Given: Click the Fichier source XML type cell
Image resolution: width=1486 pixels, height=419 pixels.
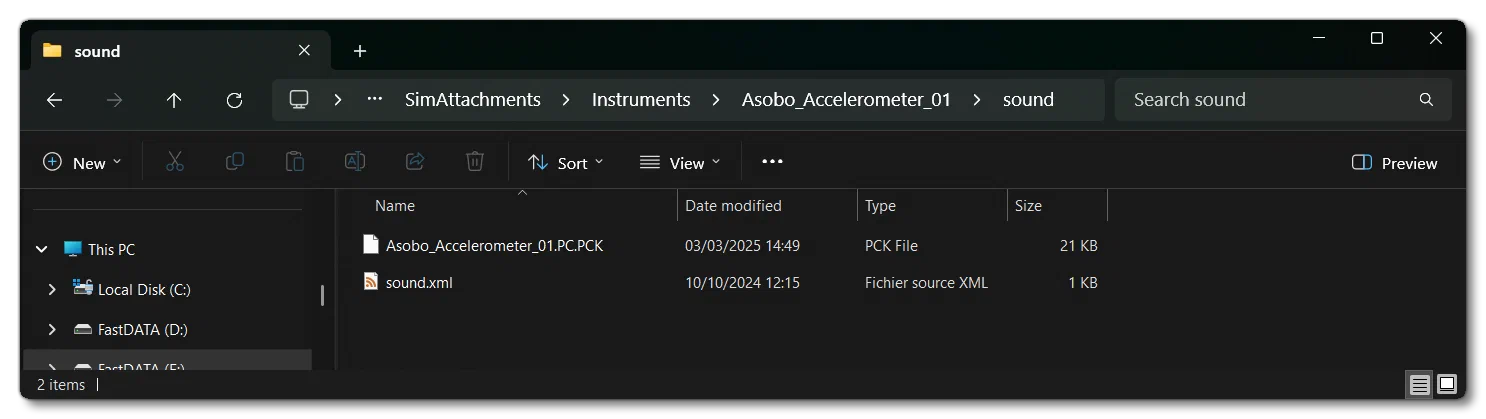Looking at the screenshot, I should tap(926, 283).
